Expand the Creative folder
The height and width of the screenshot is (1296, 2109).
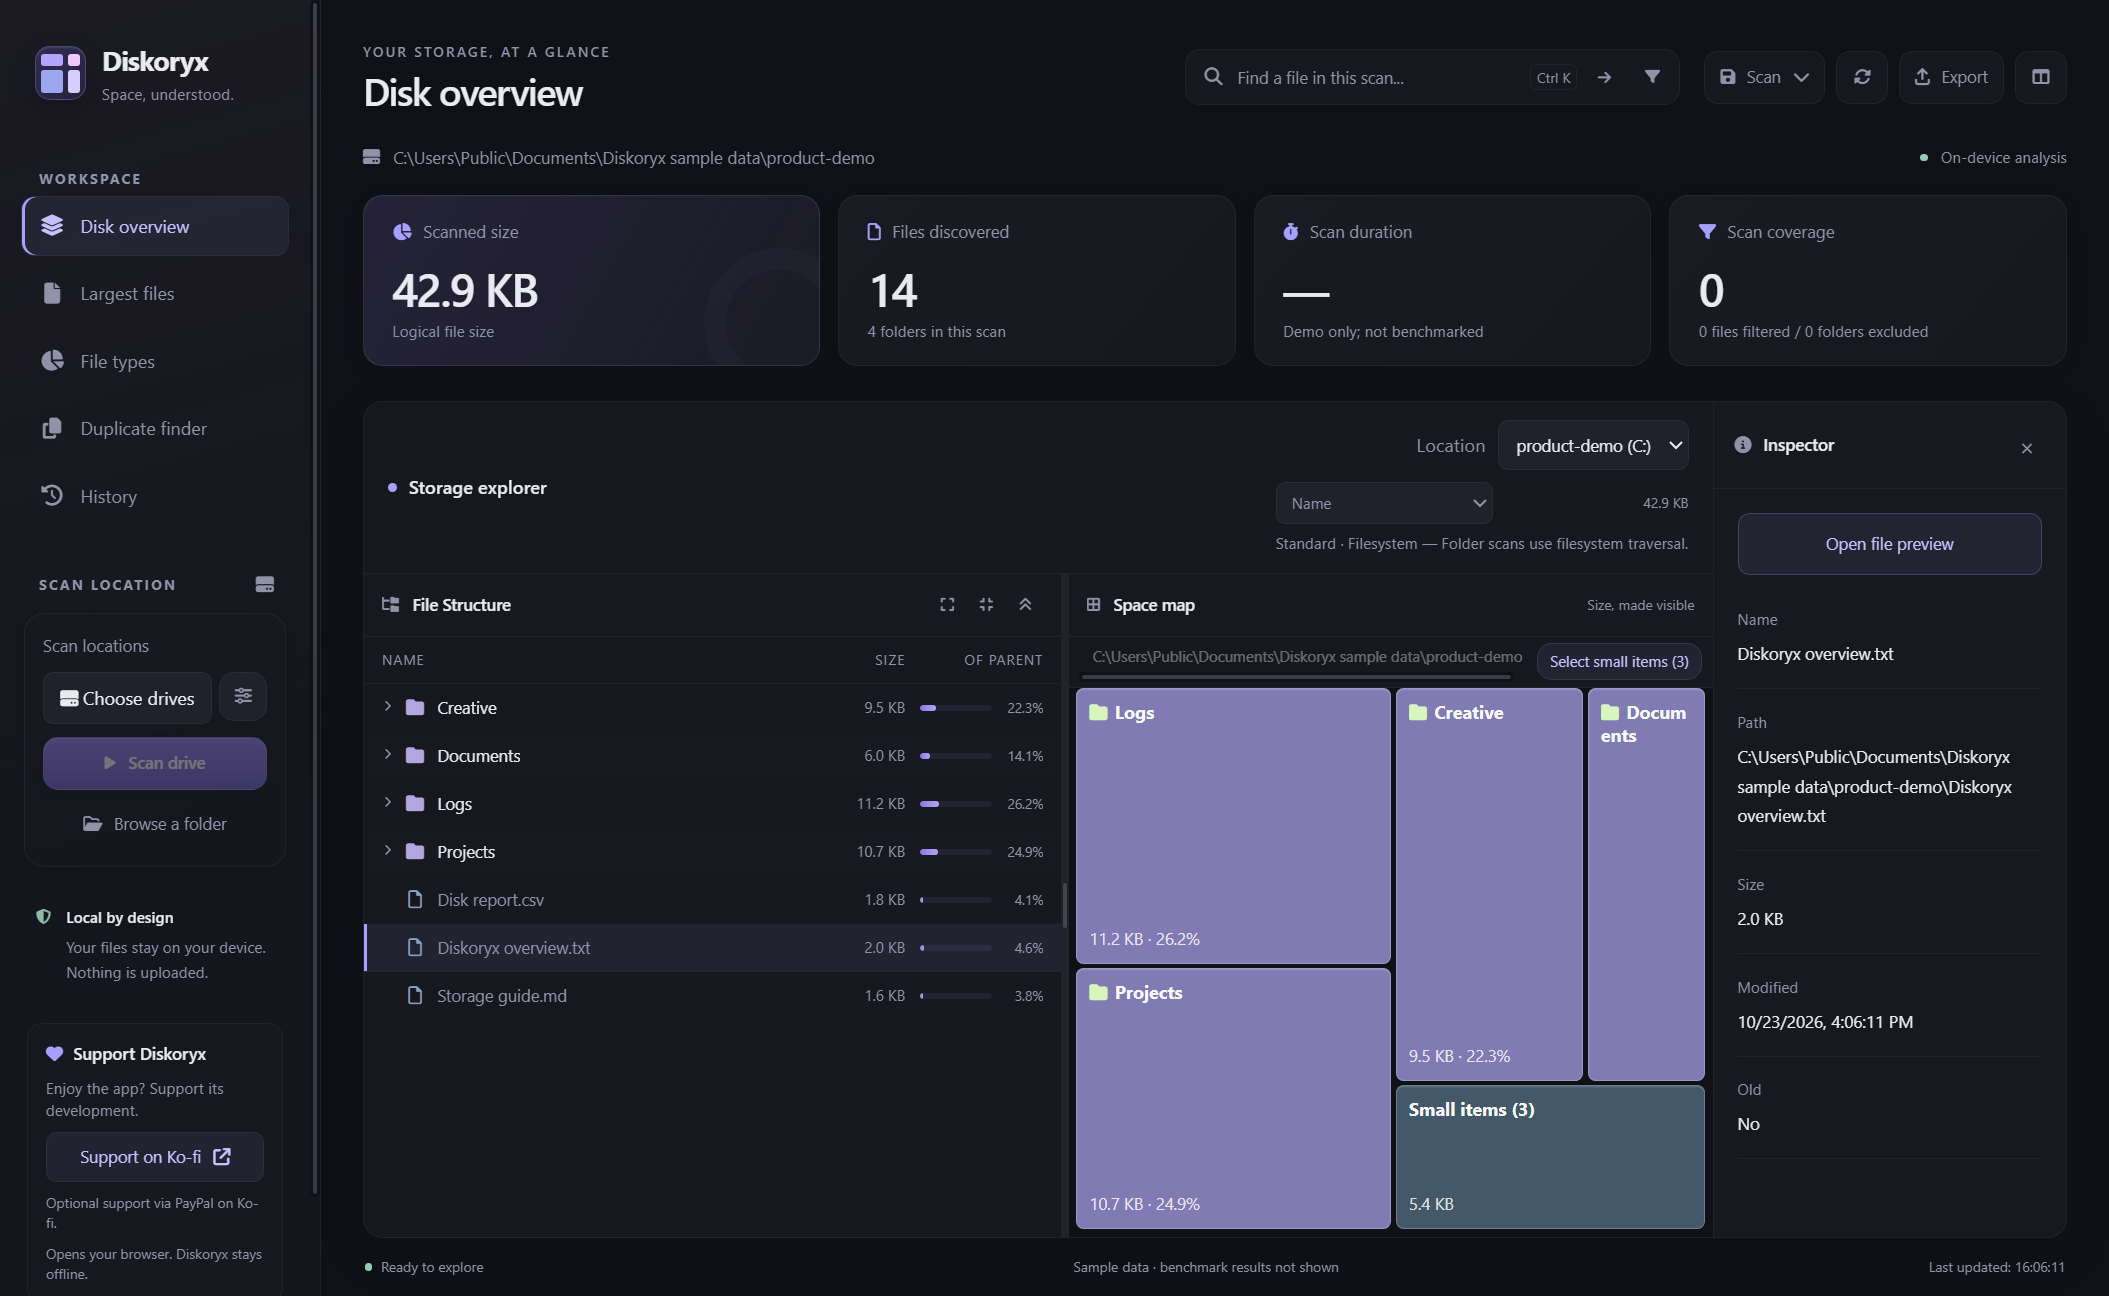click(388, 706)
